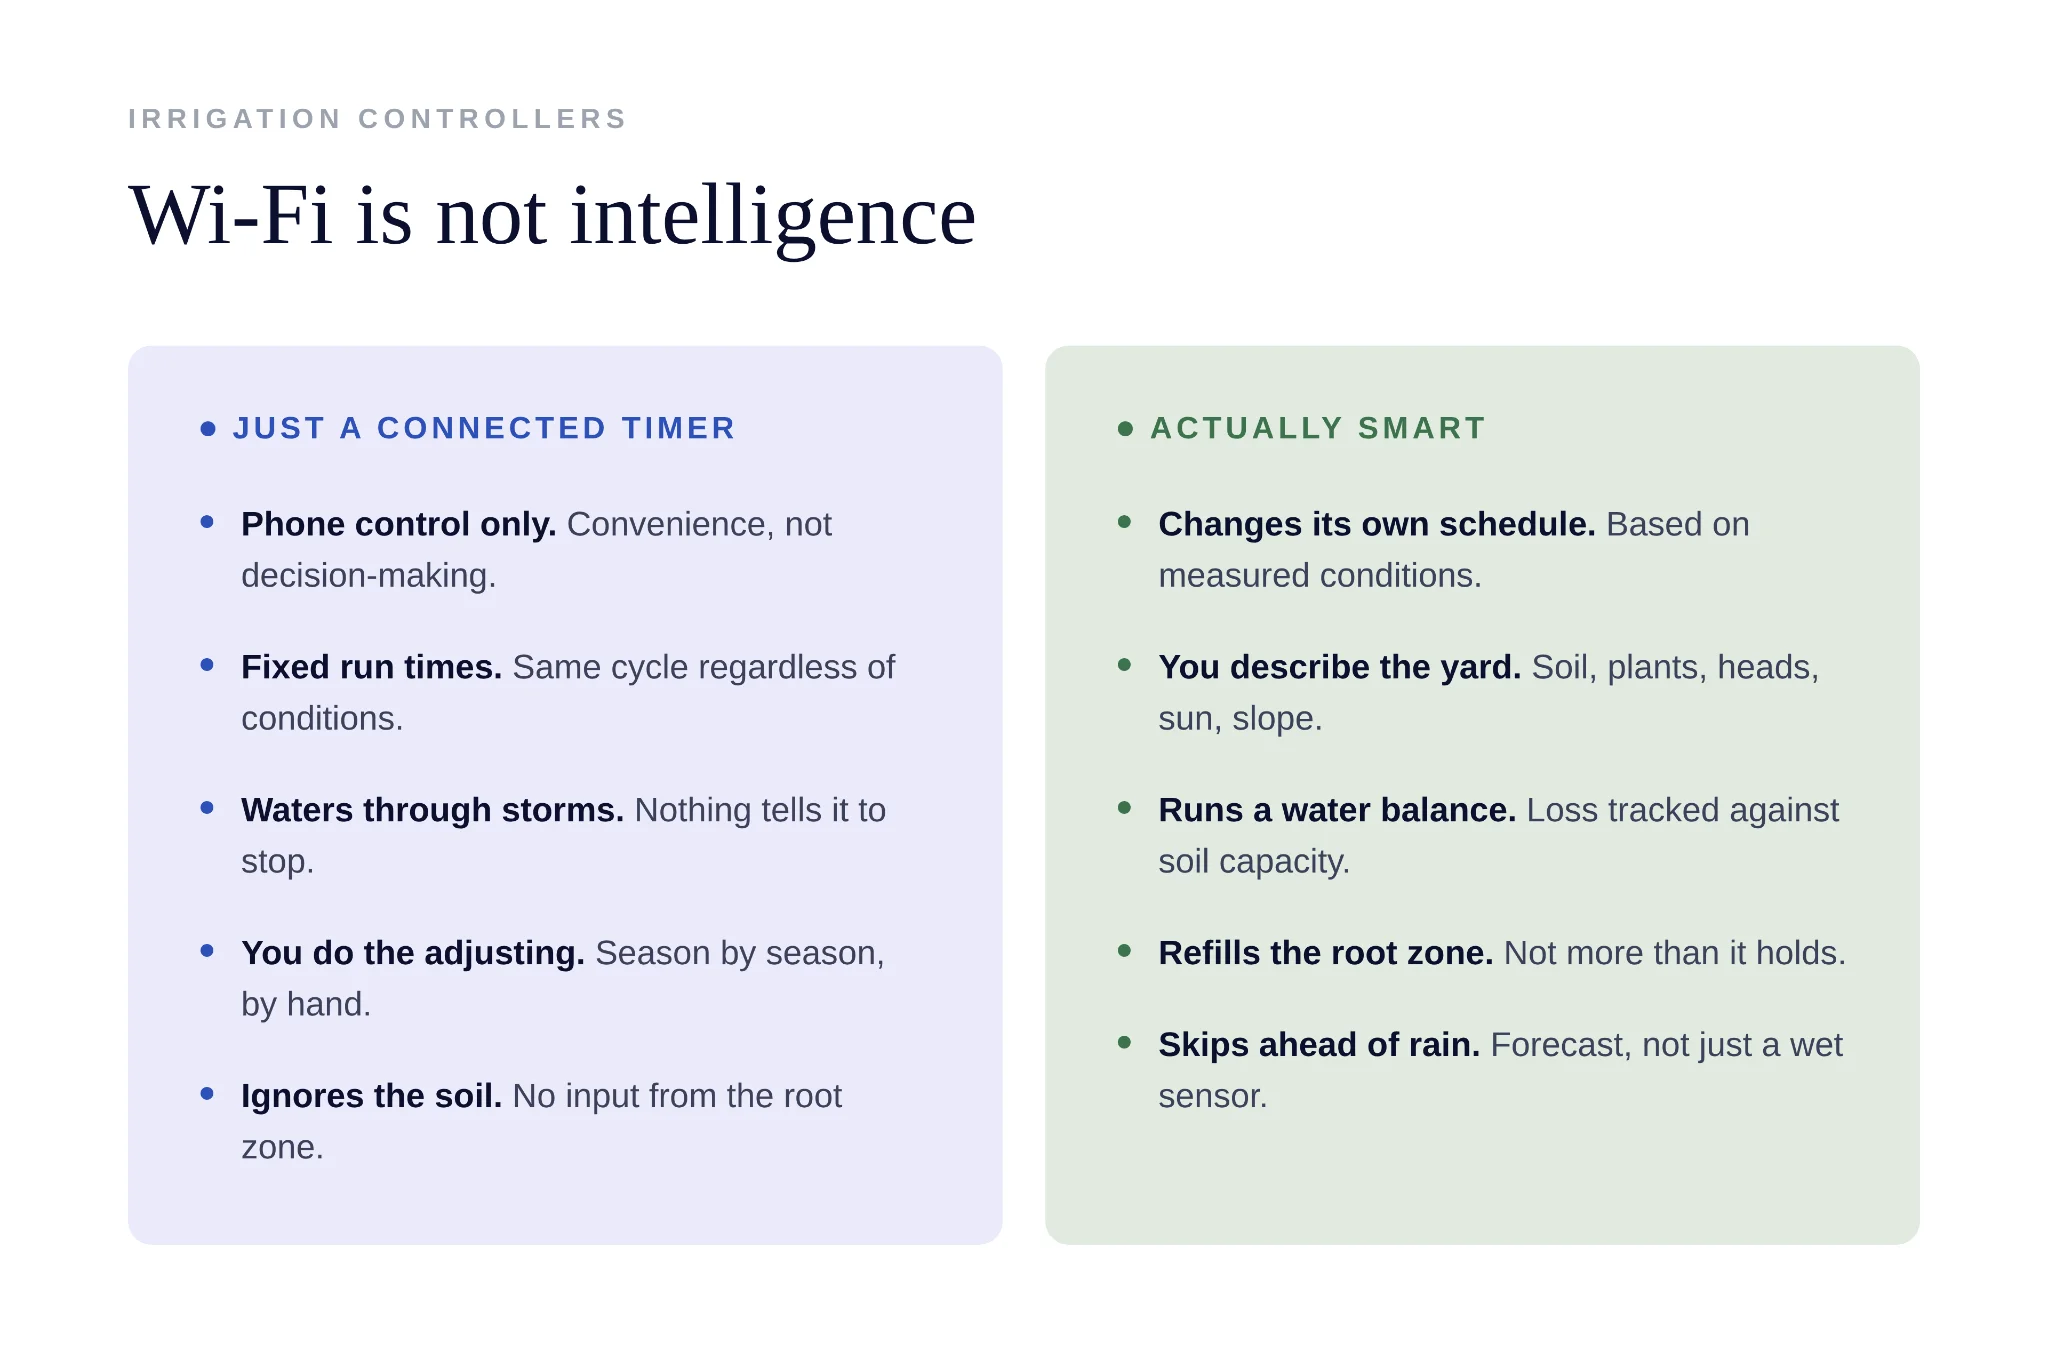
Task: Select the Refills the root zone text
Action: click(x=1325, y=953)
